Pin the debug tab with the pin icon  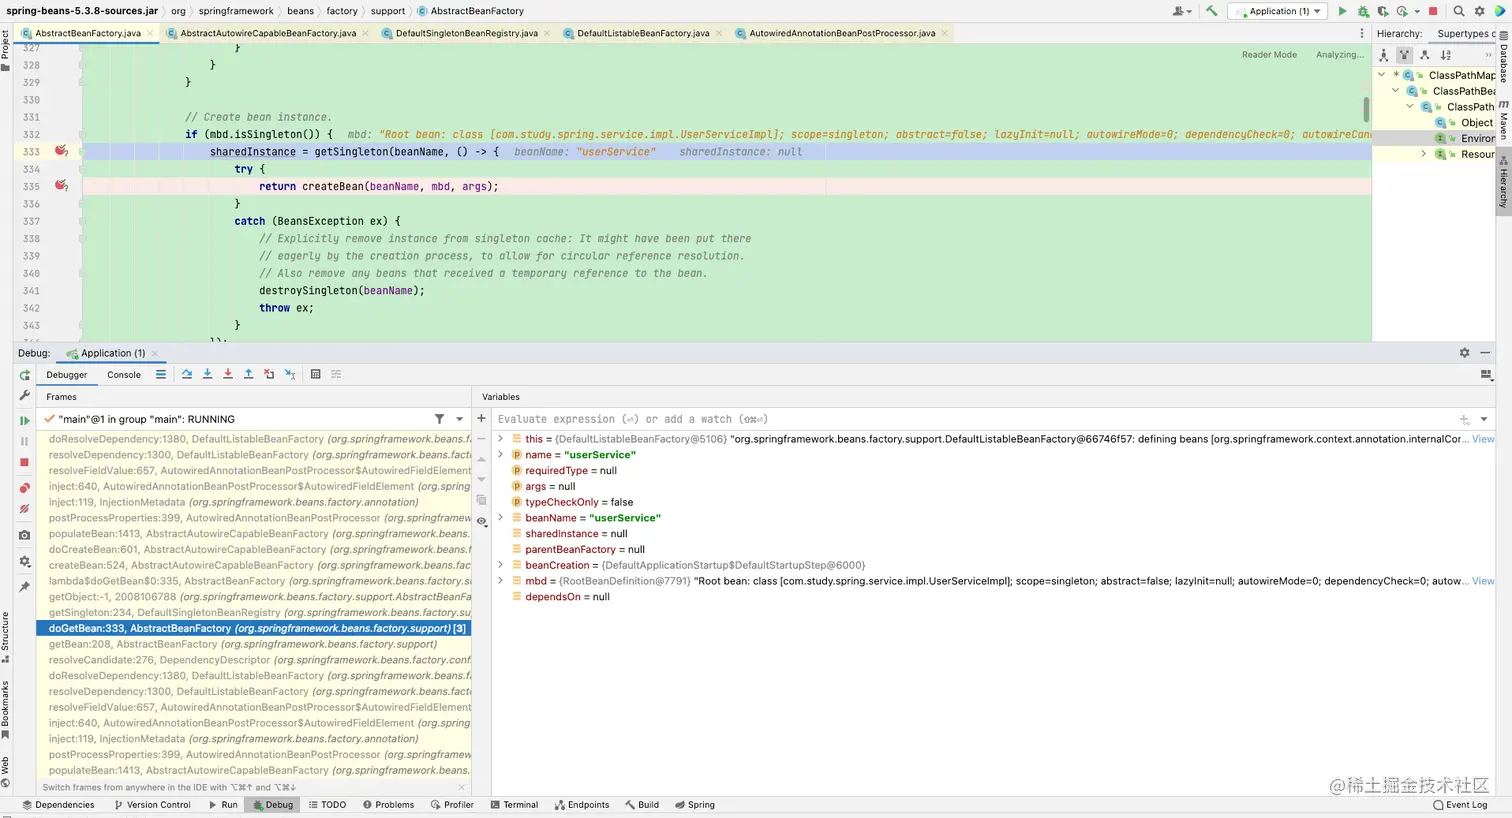[x=25, y=586]
